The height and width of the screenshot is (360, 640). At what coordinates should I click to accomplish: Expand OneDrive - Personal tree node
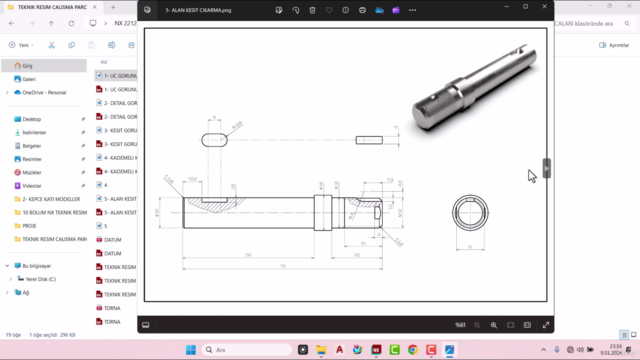click(x=7, y=93)
